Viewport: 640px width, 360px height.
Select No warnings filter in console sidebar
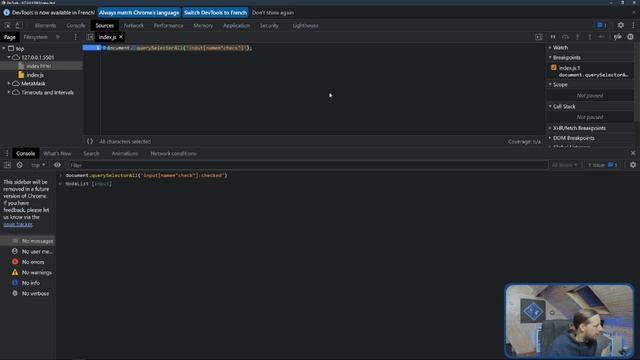click(28, 273)
